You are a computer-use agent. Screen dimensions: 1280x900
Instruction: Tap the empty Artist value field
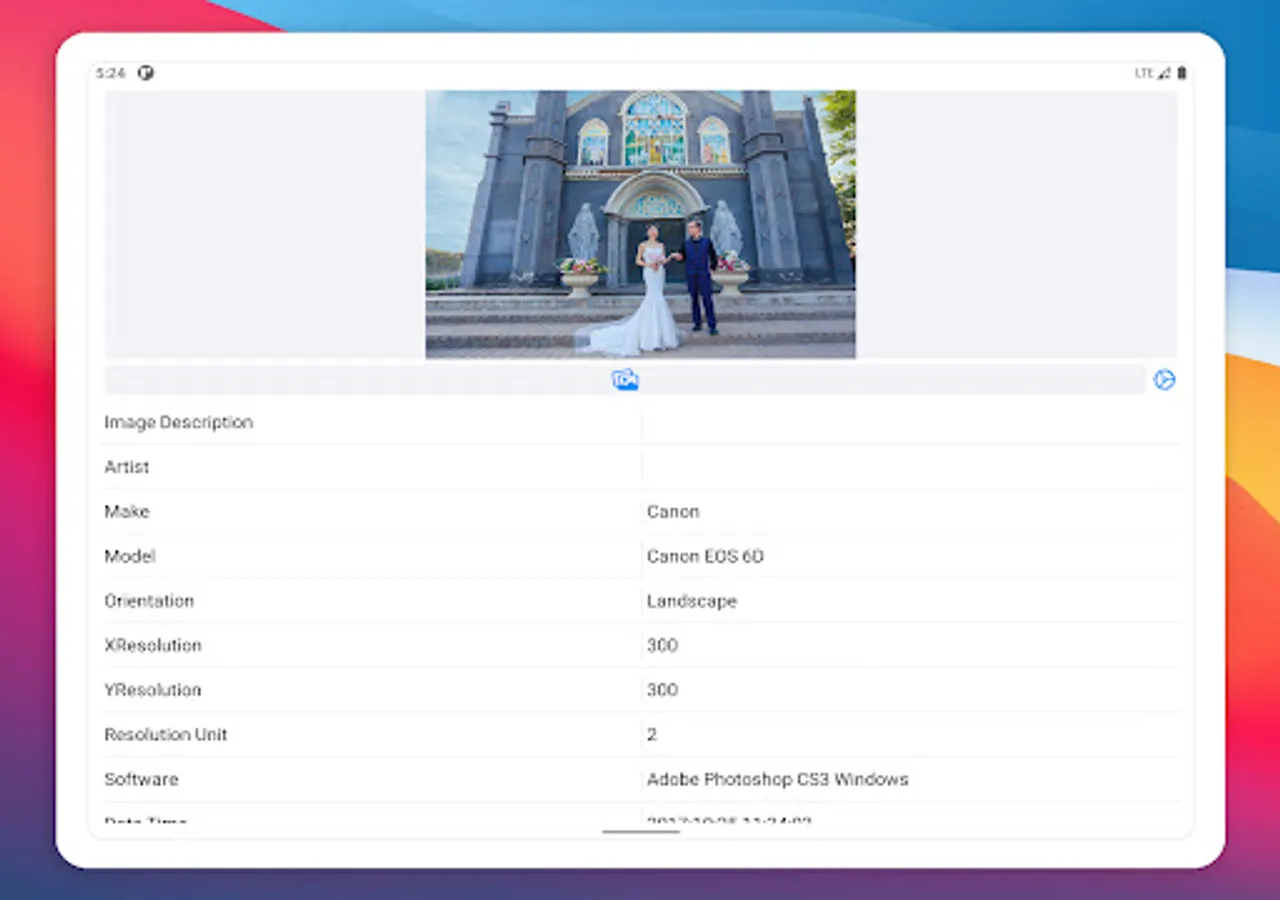coord(911,467)
